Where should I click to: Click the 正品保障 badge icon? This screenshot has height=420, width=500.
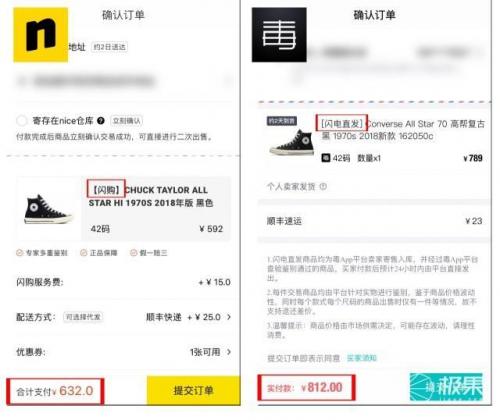[x=83, y=253]
